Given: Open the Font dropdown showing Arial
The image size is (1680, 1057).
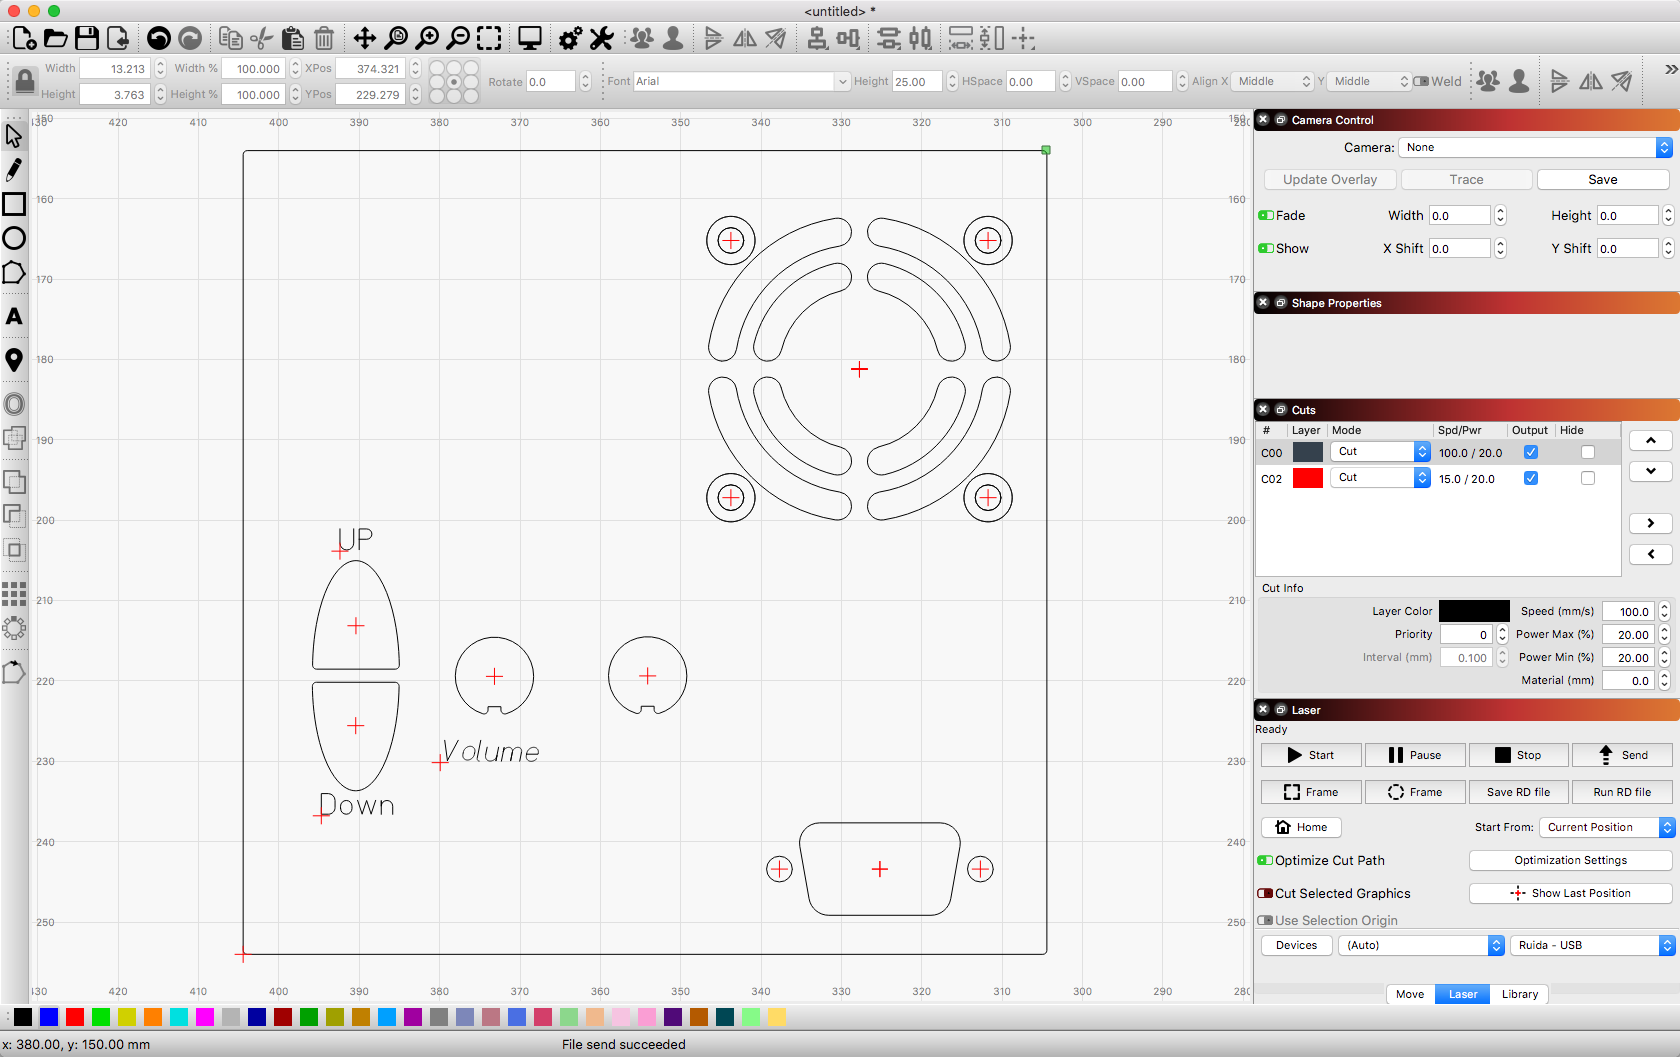Looking at the screenshot, I should coord(741,81).
